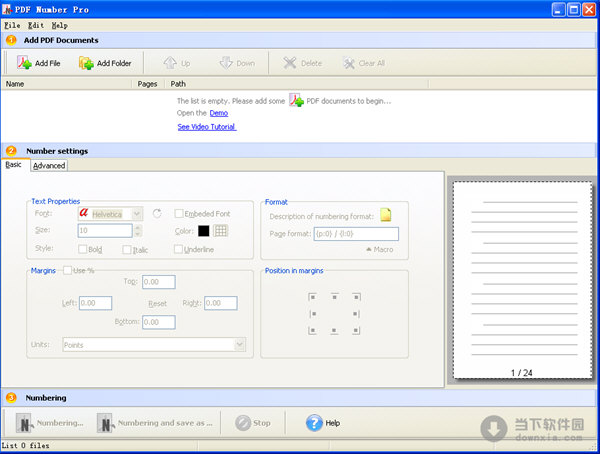Click the Right margin input field
The width and height of the screenshot is (600, 454).
point(221,303)
